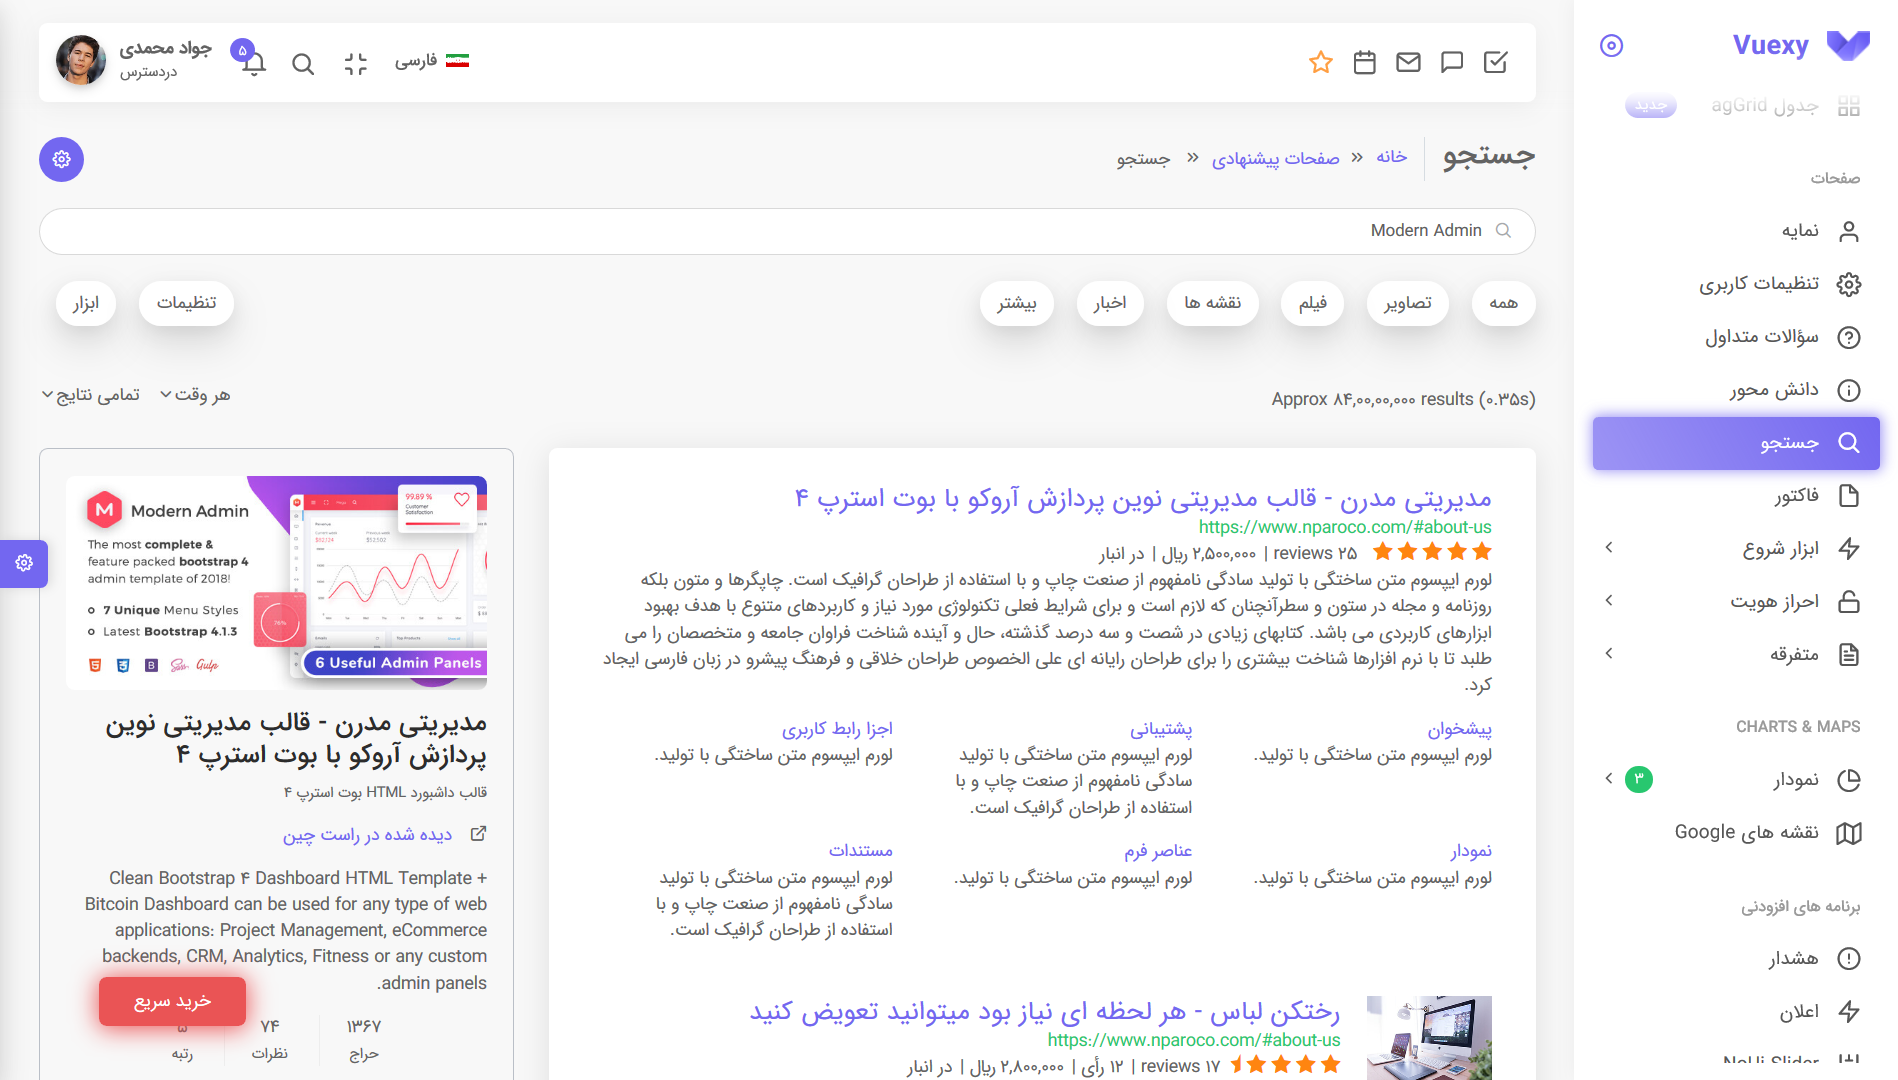The image size is (1898, 1080).
Task: Open the هر وقت time dropdown
Action: (195, 395)
